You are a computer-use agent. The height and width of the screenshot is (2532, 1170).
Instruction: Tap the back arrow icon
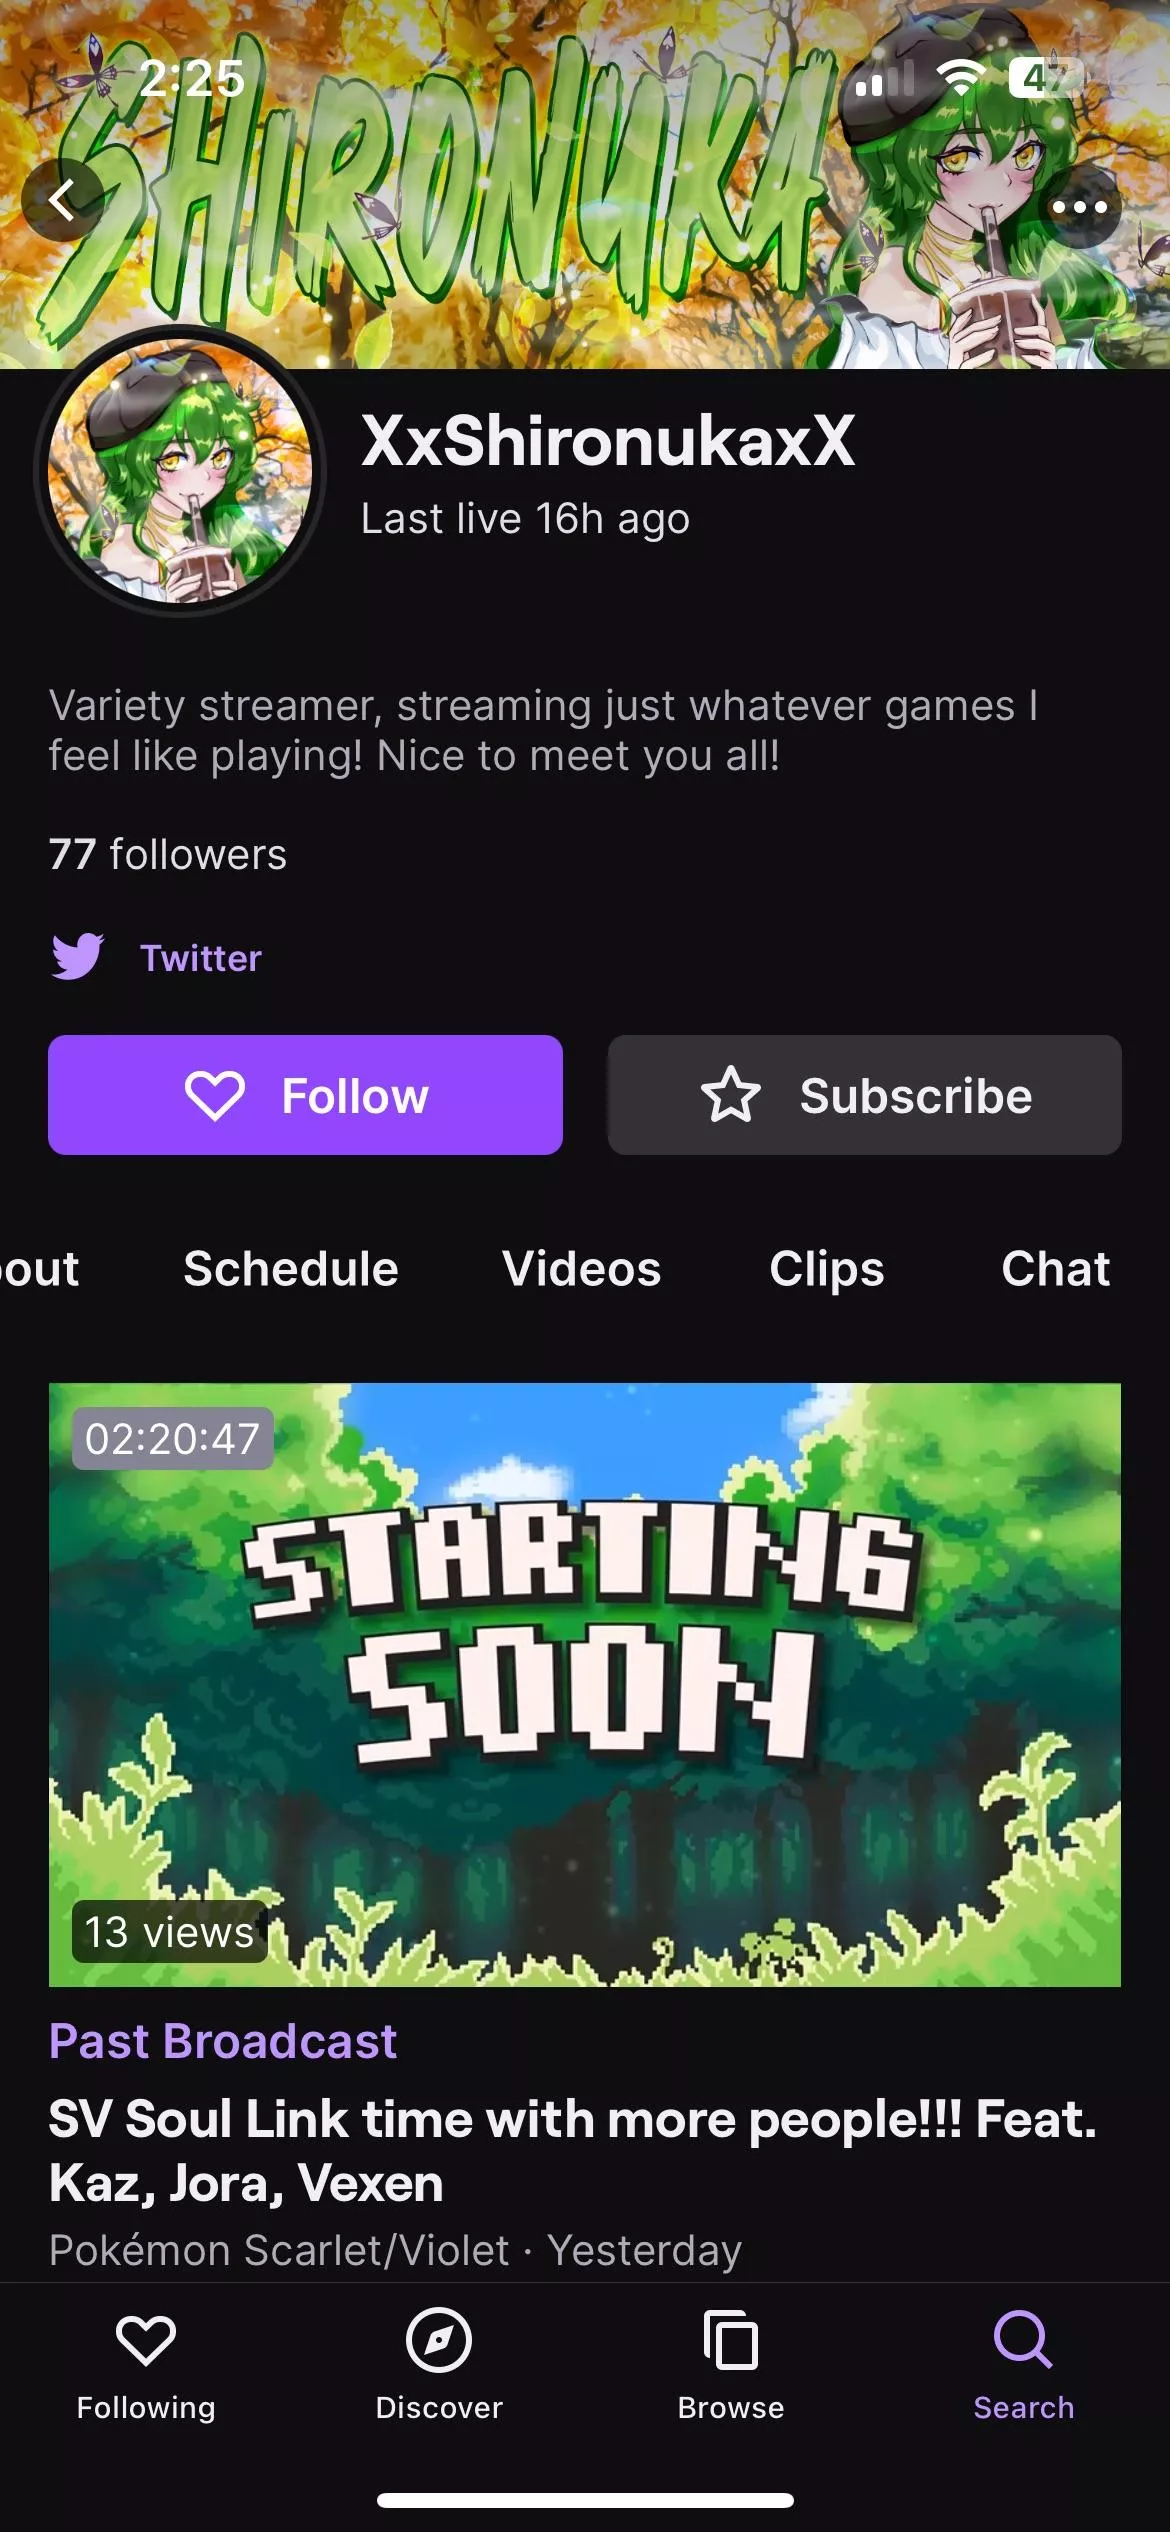[63, 201]
